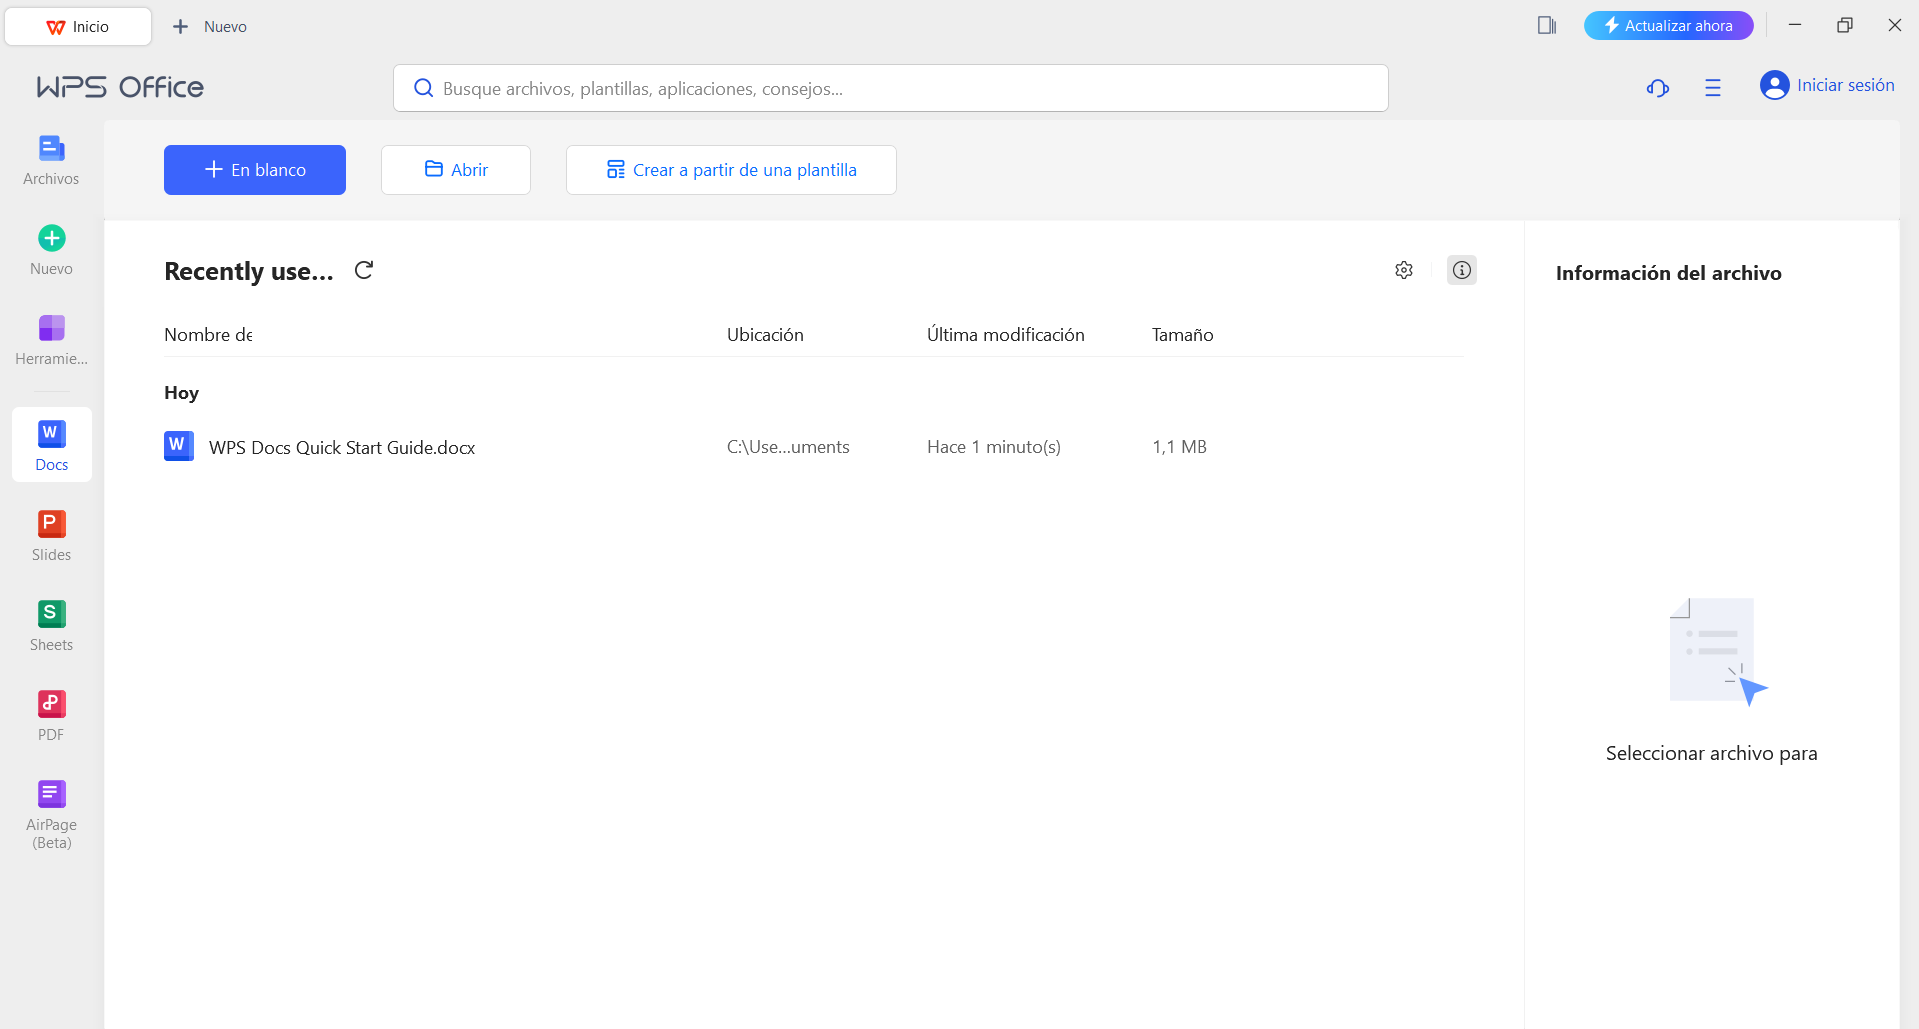Click the Word file icon of Quick Start Guide

click(x=179, y=446)
